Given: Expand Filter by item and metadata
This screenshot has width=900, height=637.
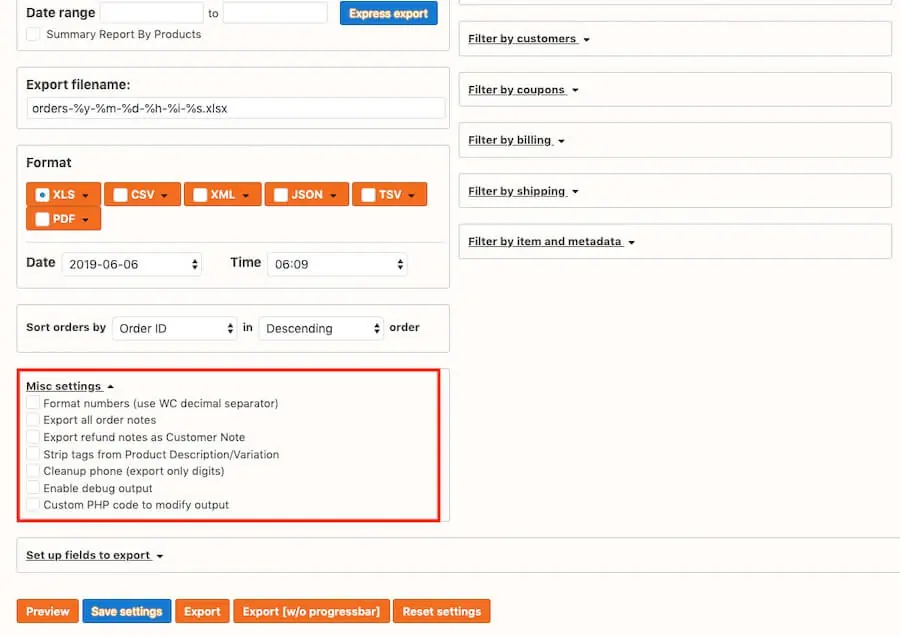Looking at the screenshot, I should click(551, 242).
